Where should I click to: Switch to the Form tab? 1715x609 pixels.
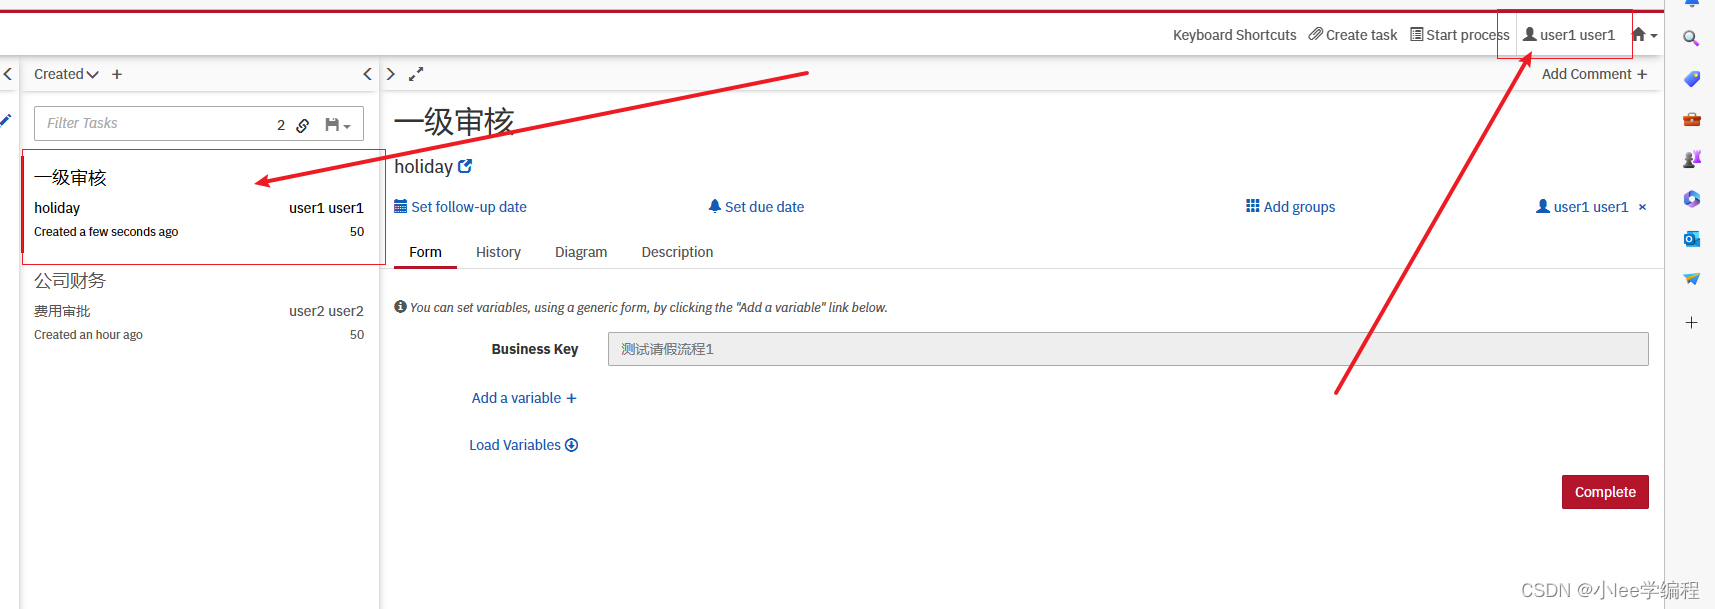(425, 252)
